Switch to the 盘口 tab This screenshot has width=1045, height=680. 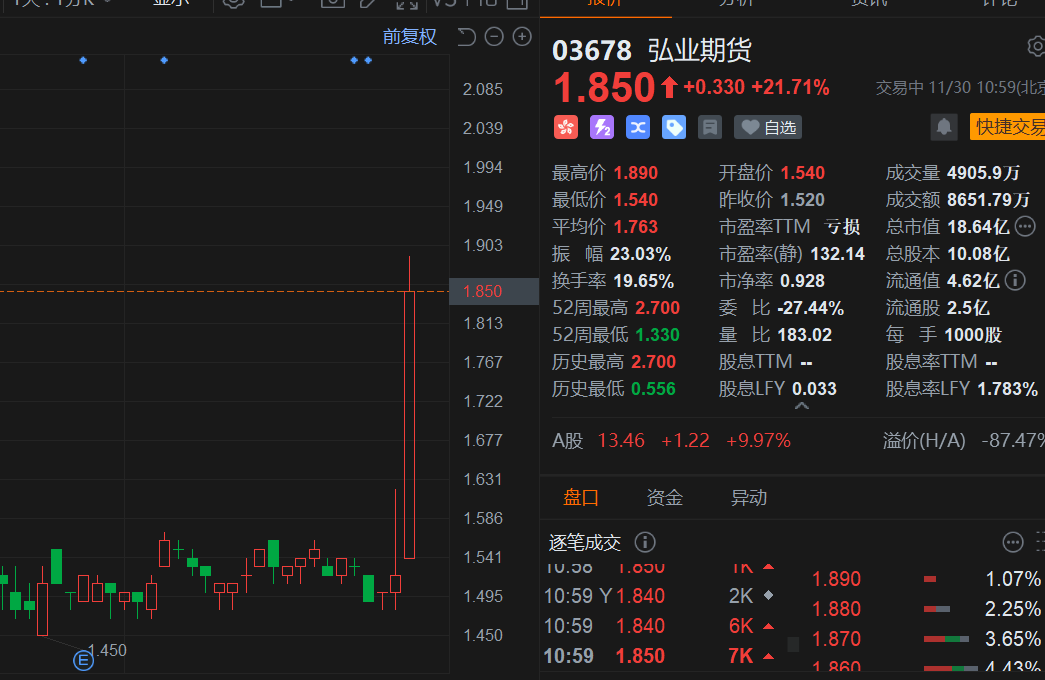(580, 497)
